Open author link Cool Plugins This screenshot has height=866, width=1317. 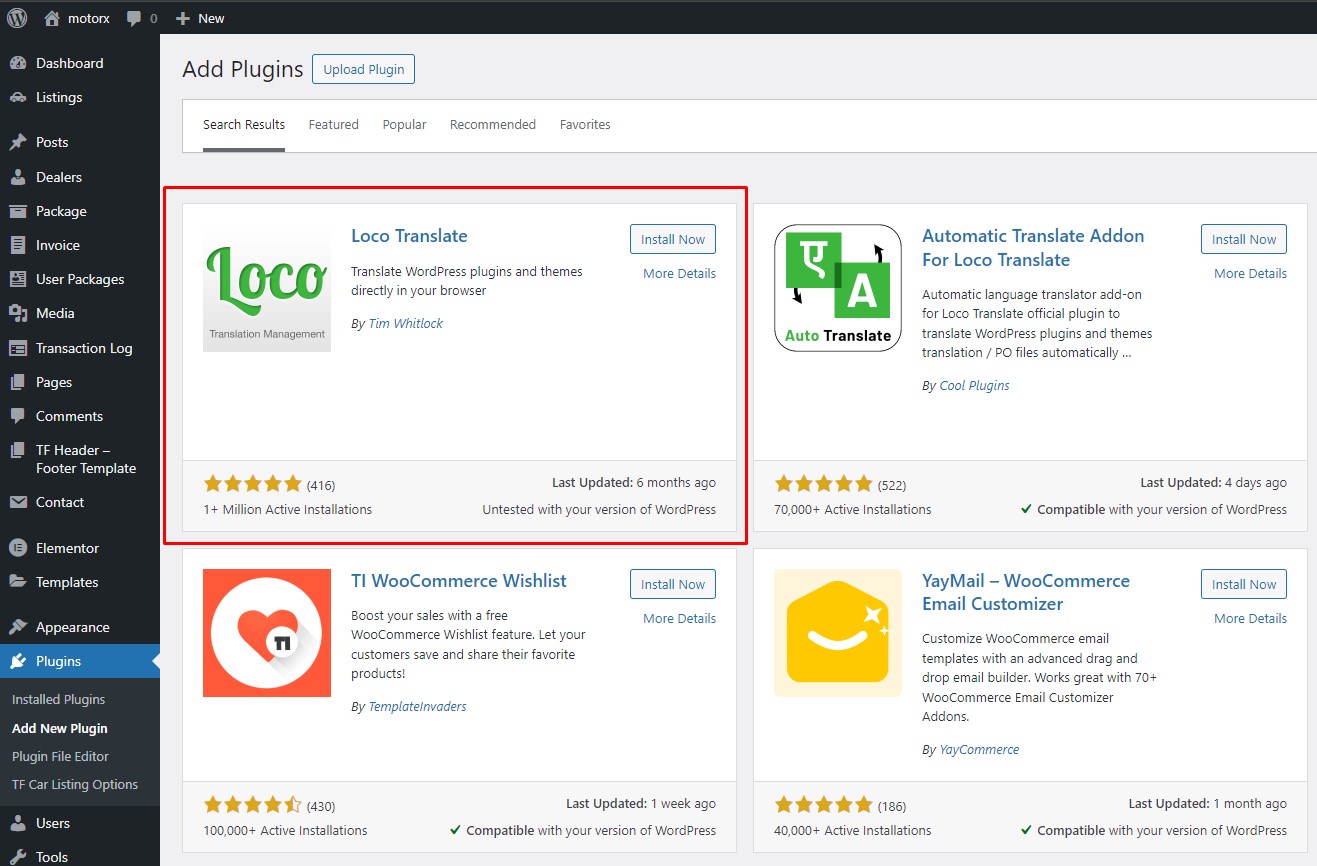[975, 385]
